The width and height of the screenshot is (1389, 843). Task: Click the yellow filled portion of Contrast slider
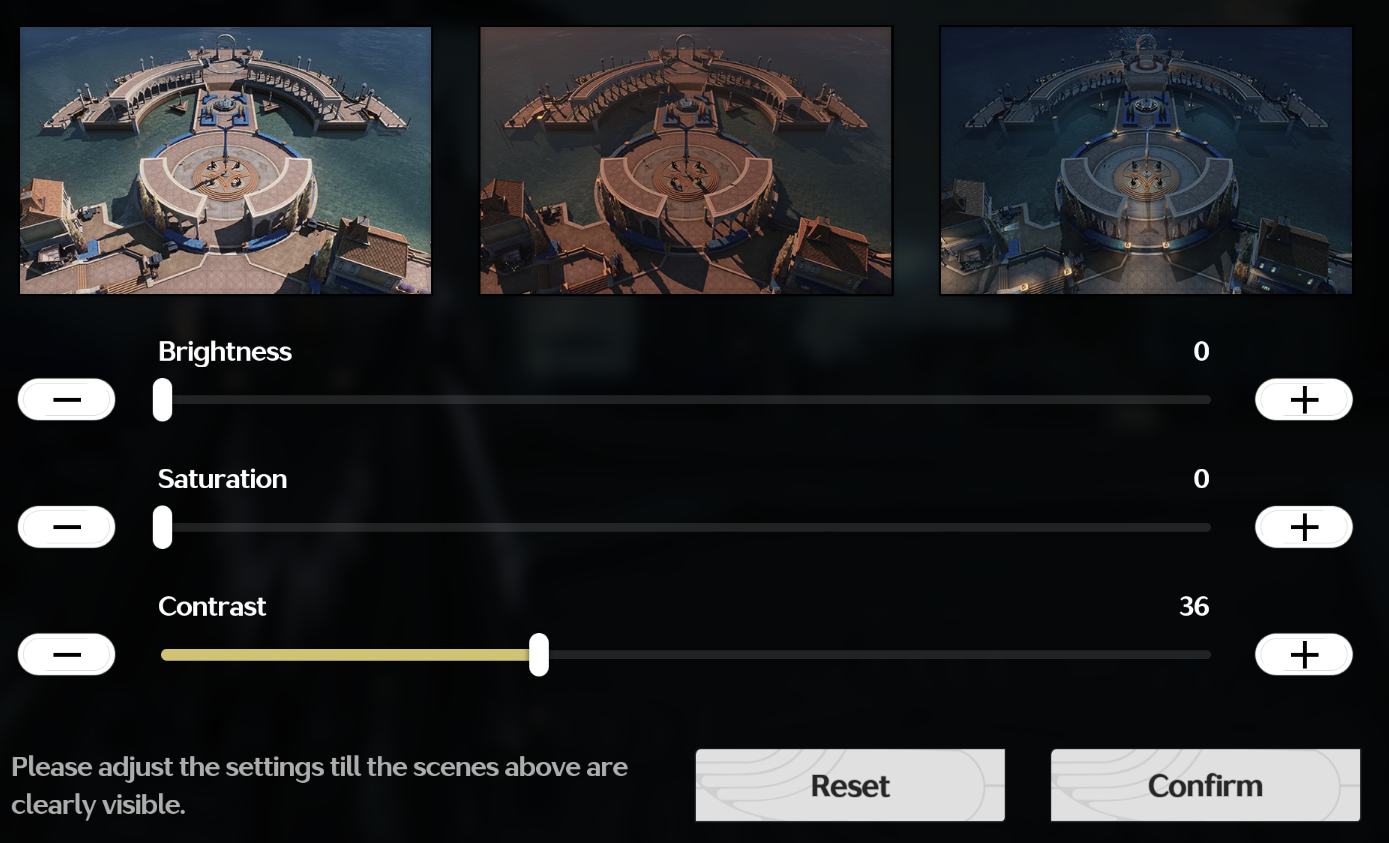tap(345, 655)
